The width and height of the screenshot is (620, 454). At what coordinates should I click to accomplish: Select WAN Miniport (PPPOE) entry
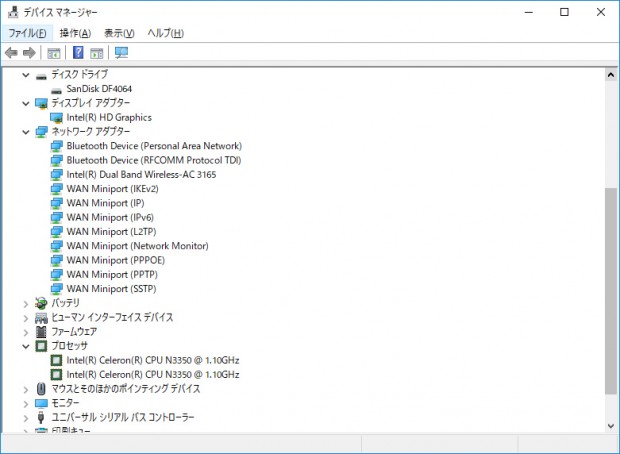click(x=115, y=260)
